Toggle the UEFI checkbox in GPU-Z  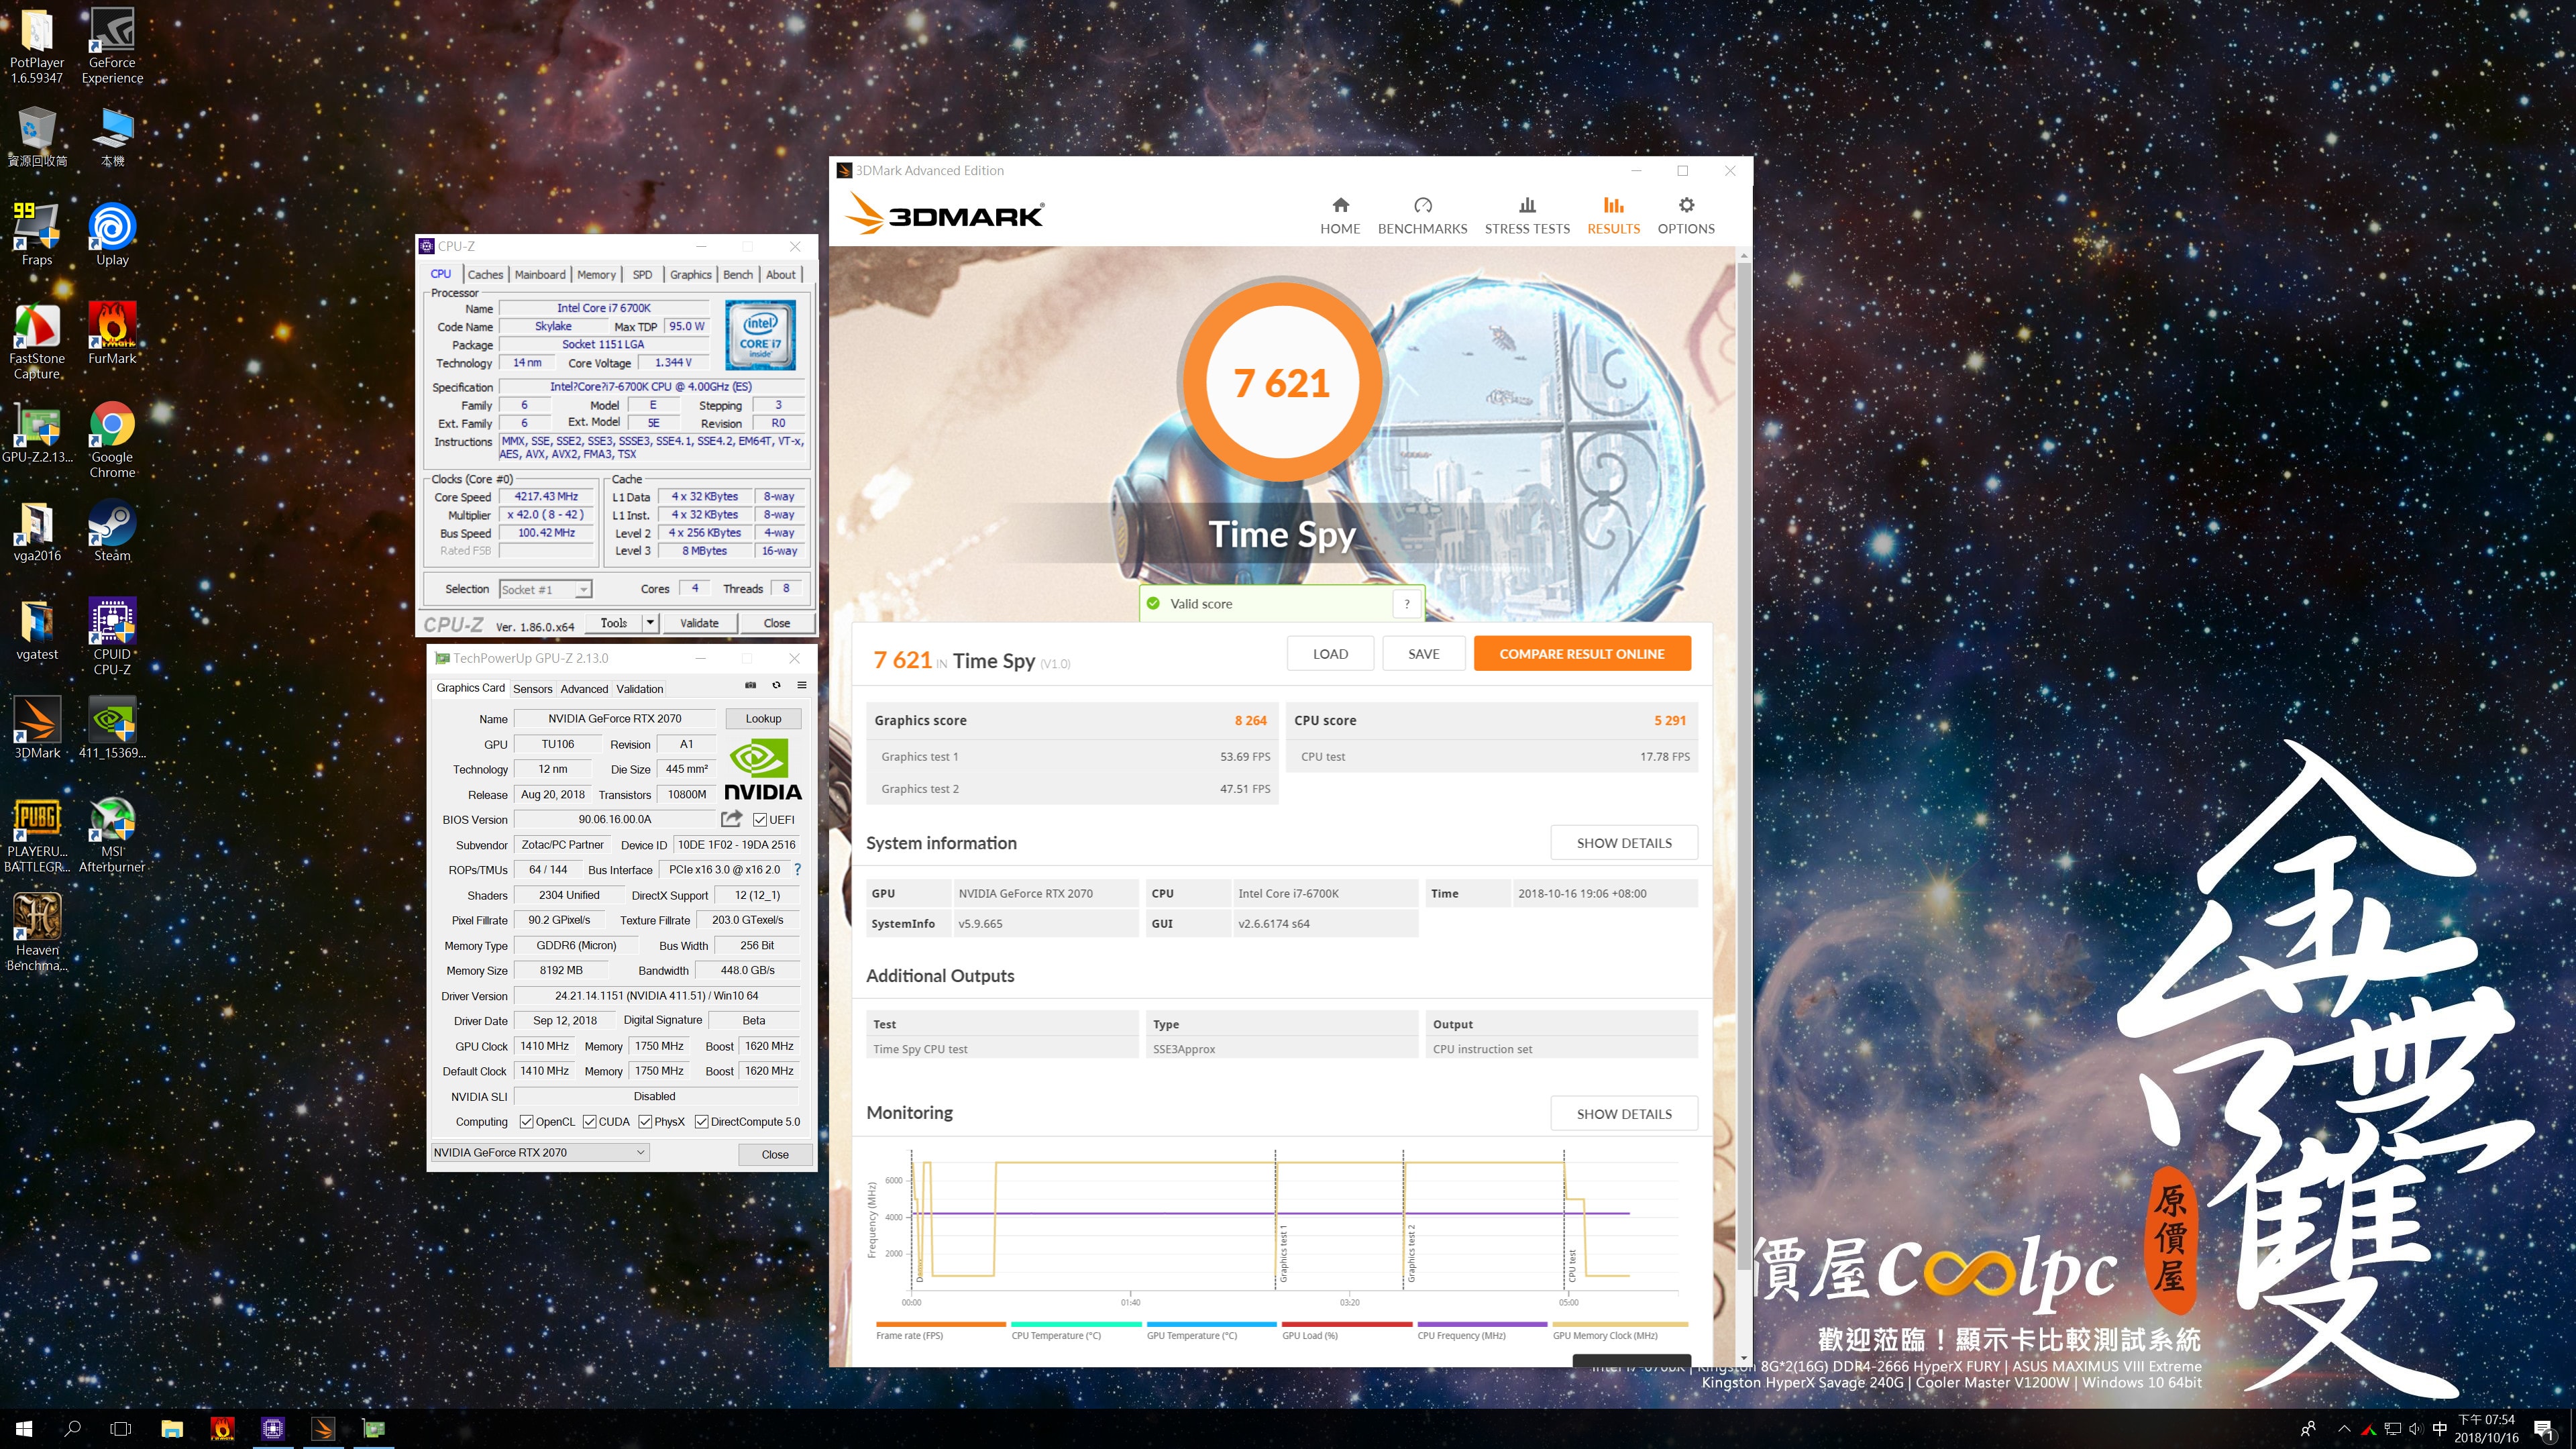(760, 820)
